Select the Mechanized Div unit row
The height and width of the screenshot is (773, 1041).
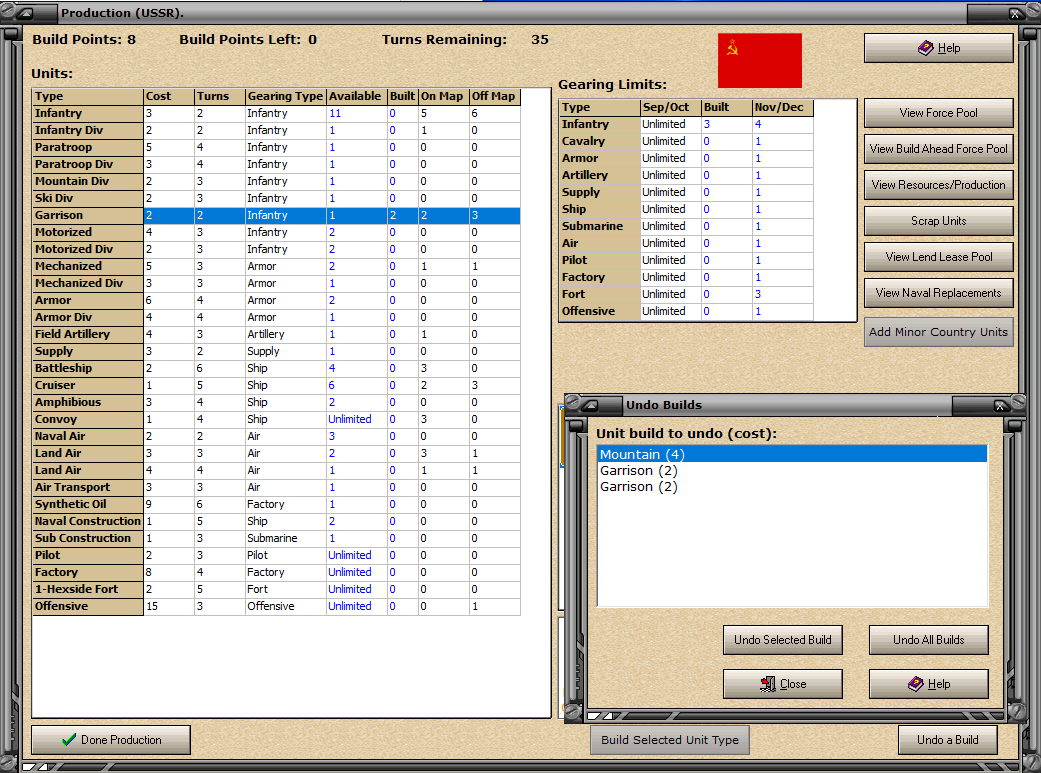(x=276, y=284)
